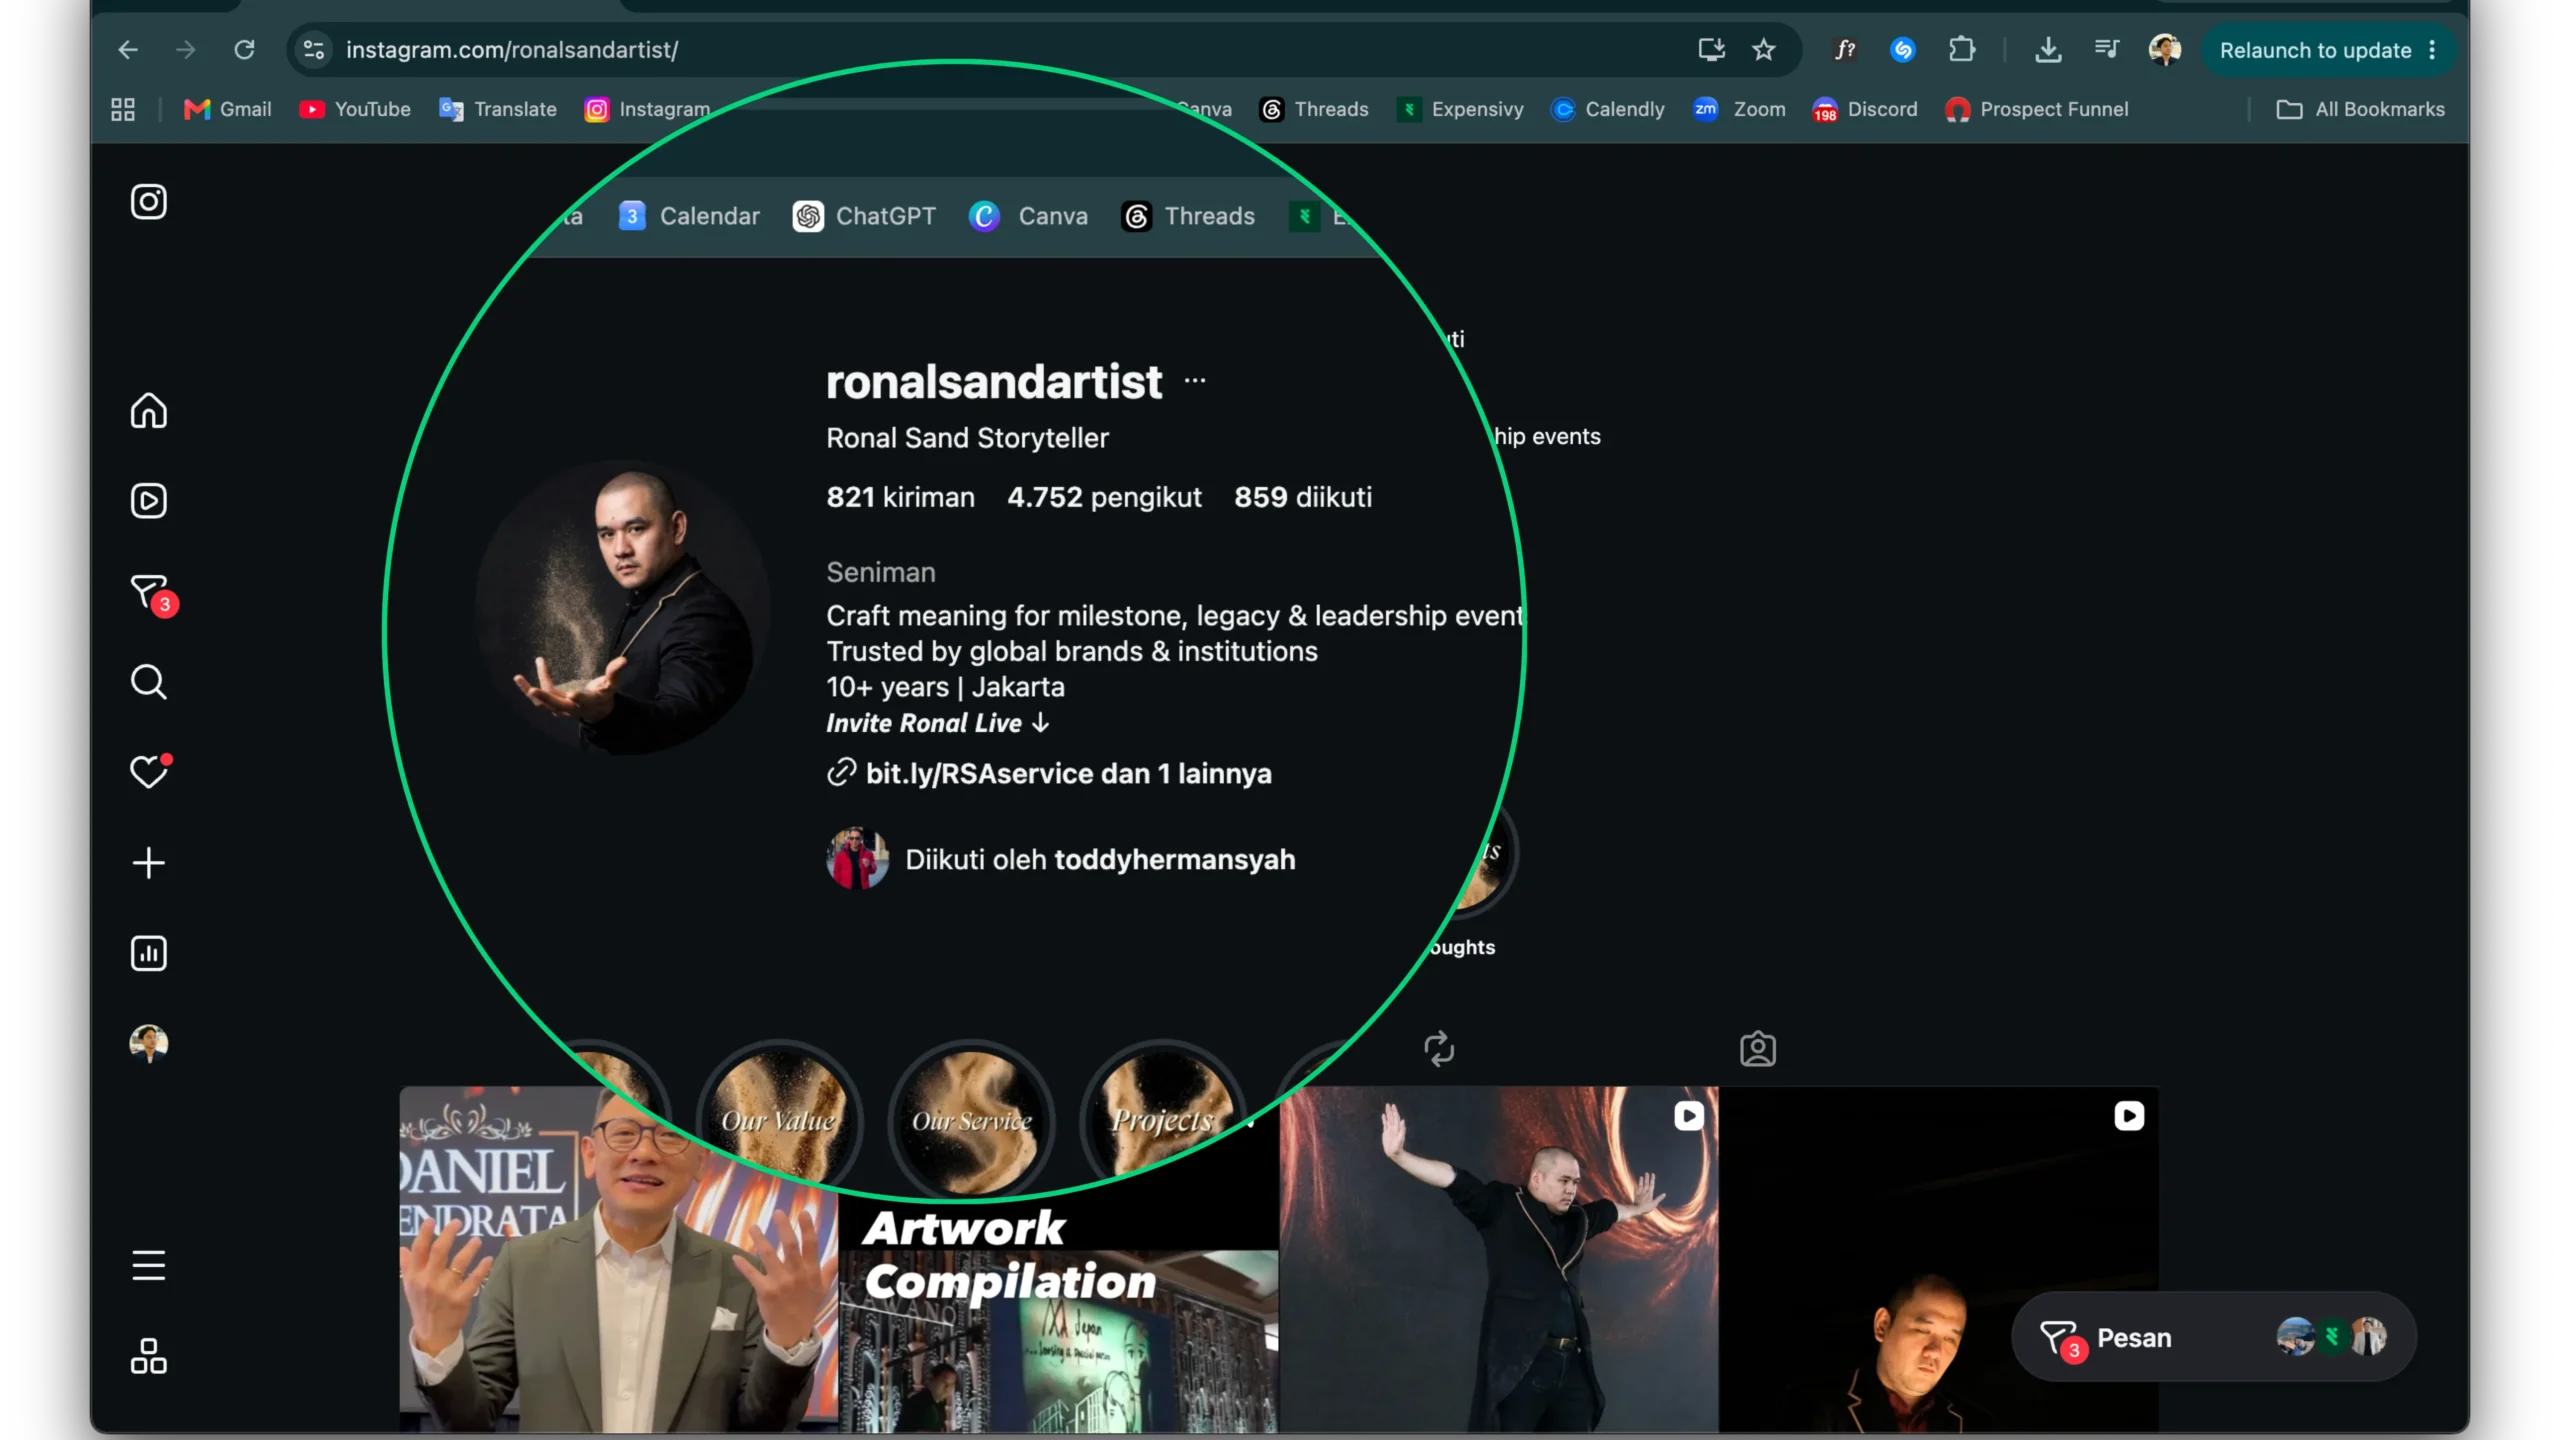Create a new post with plus icon
2560x1440 pixels.
[149, 863]
